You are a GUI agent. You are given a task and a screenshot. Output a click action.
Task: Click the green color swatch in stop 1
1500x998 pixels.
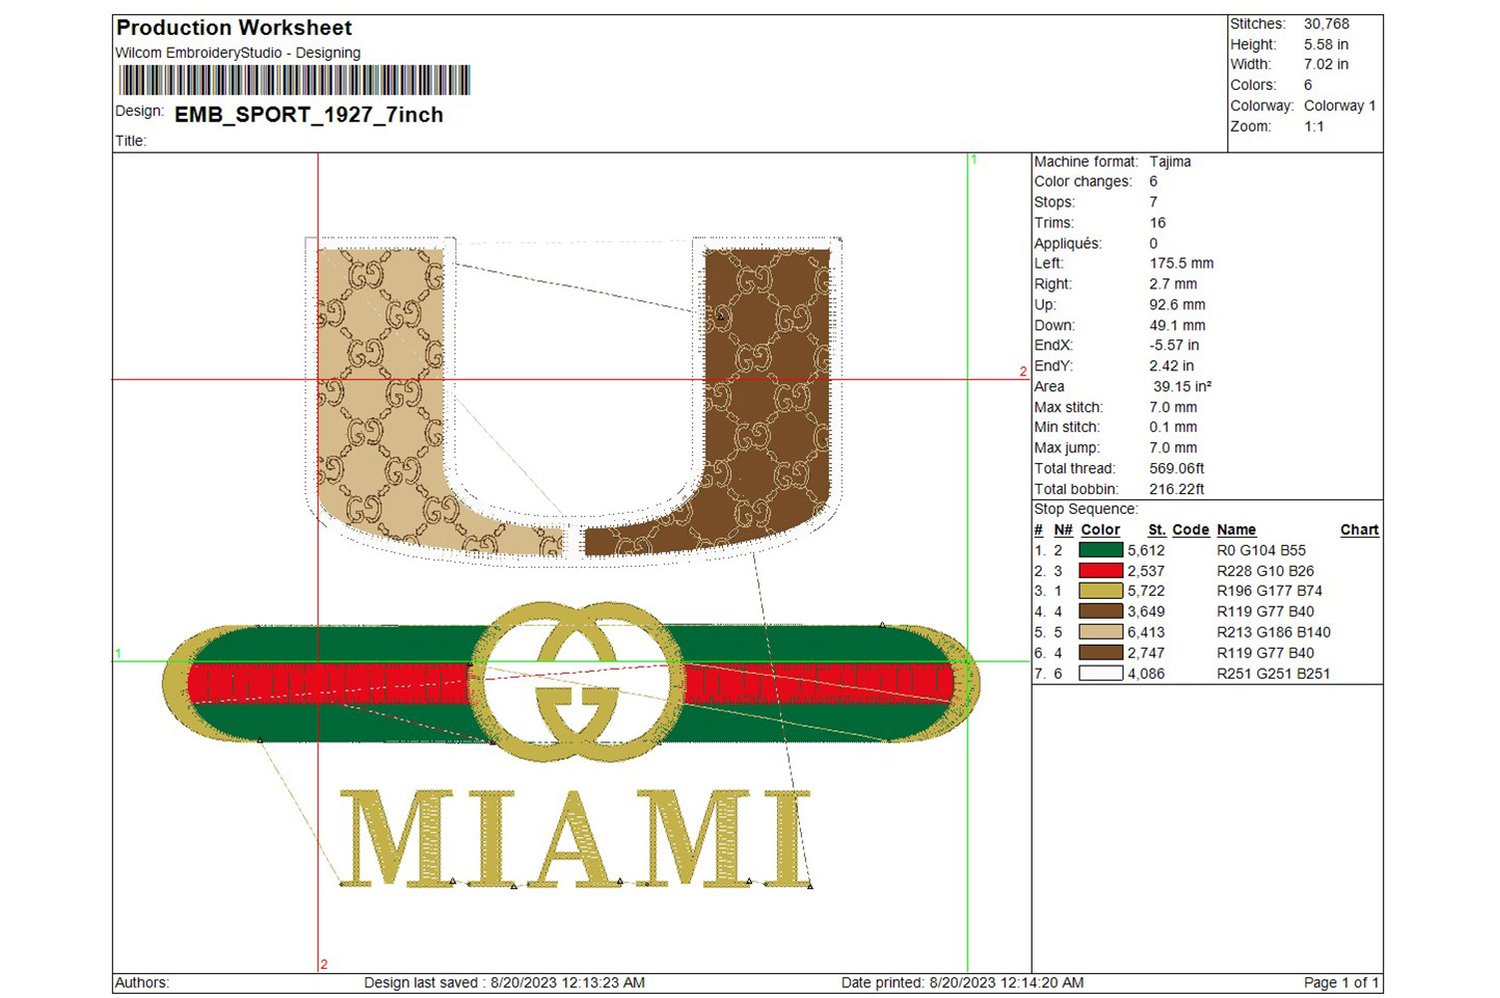1101,550
